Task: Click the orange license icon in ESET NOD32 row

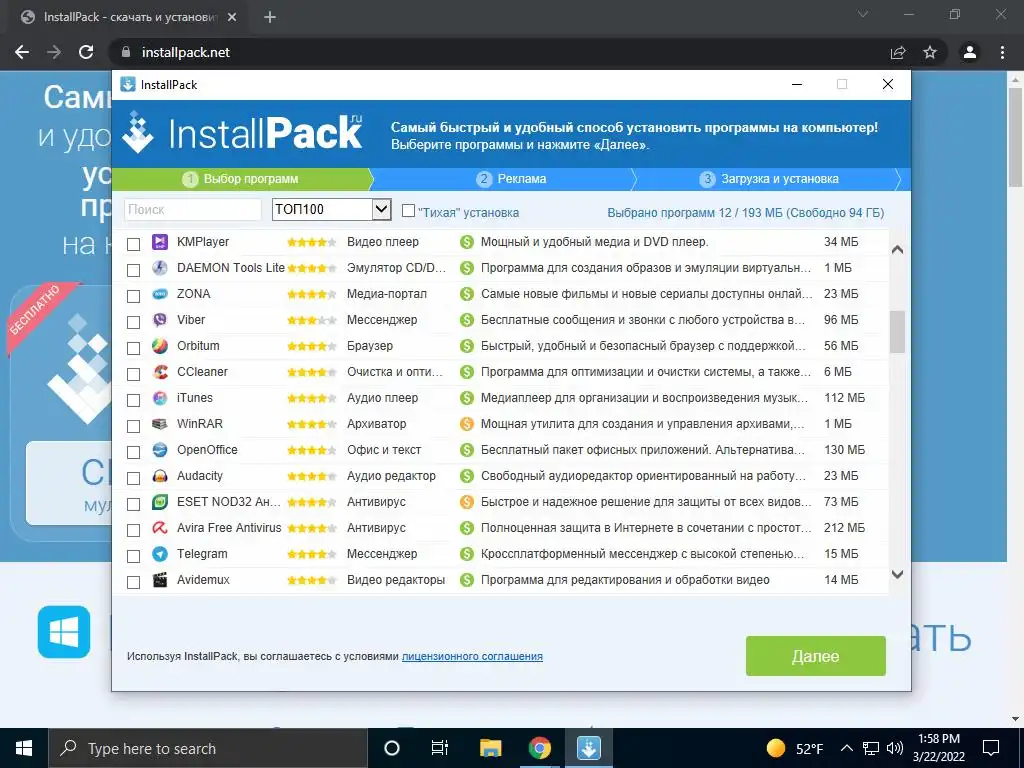Action: (466, 502)
